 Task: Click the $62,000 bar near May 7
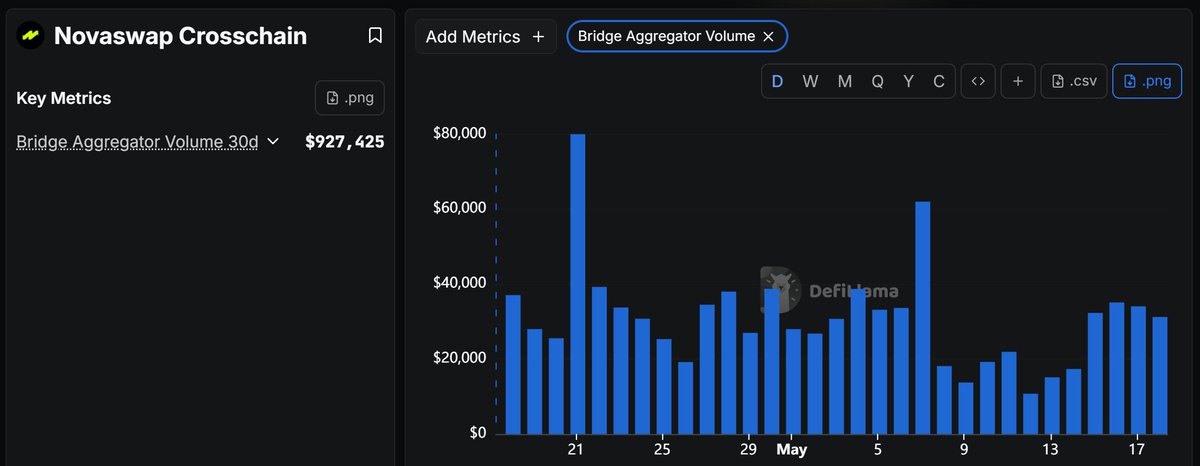(923, 317)
